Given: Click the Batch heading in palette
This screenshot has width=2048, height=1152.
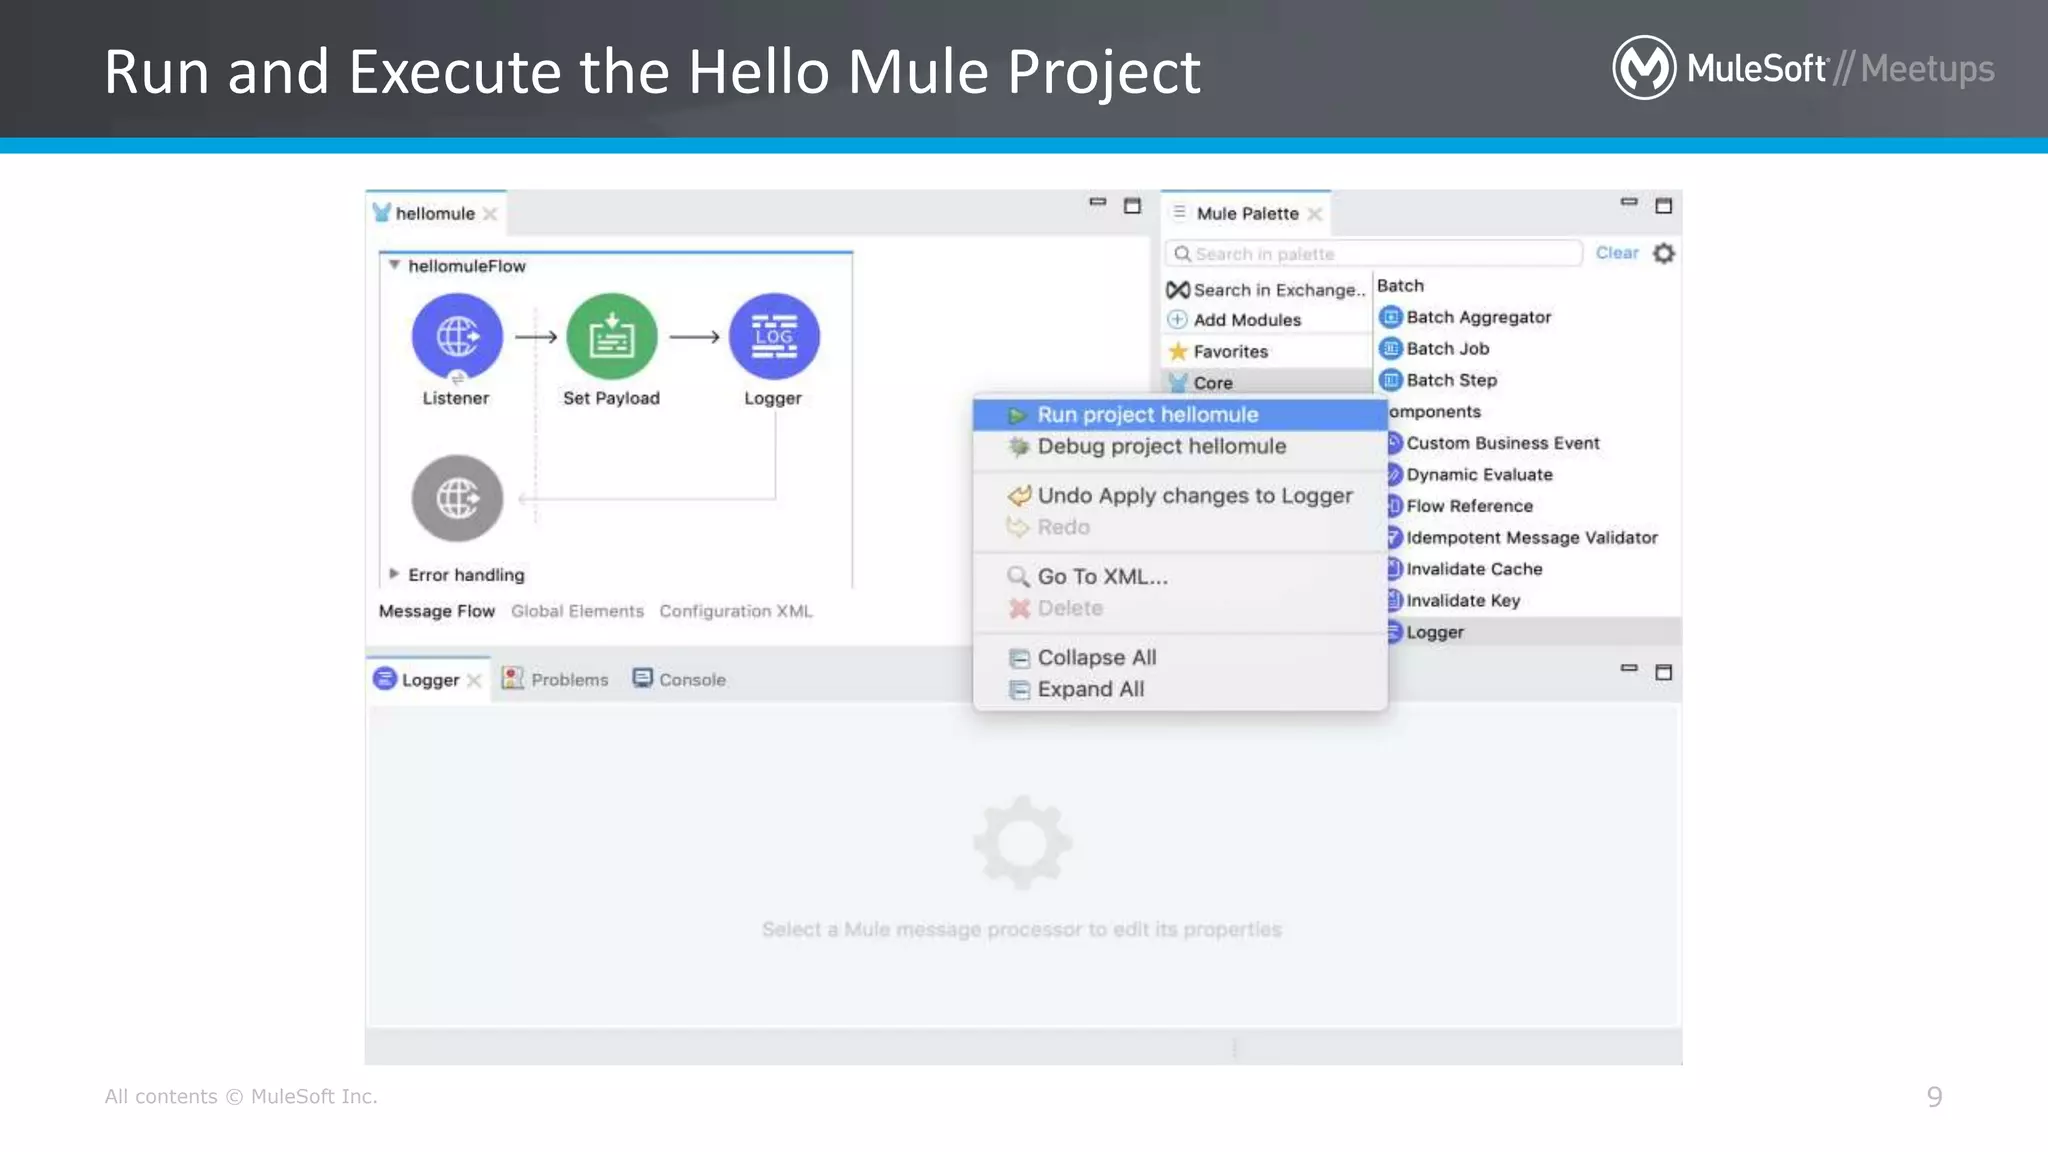Looking at the screenshot, I should click(x=1400, y=285).
